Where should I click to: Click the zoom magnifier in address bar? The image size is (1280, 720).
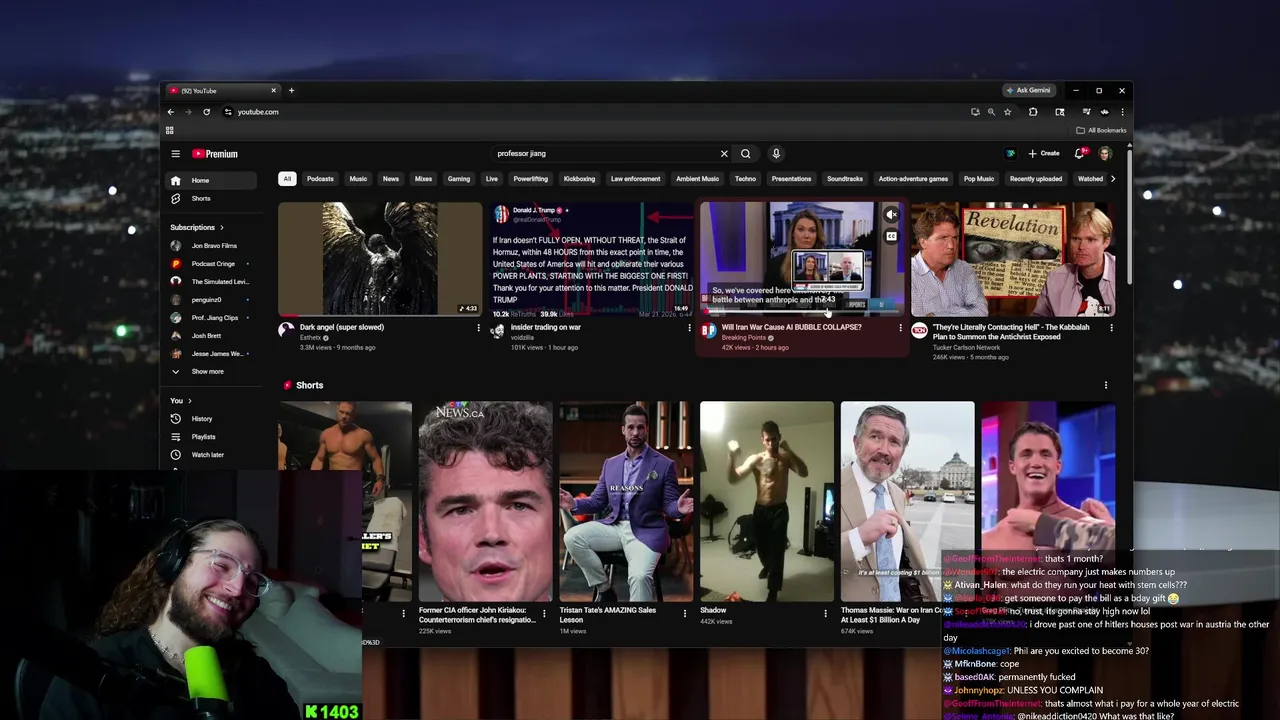[991, 112]
